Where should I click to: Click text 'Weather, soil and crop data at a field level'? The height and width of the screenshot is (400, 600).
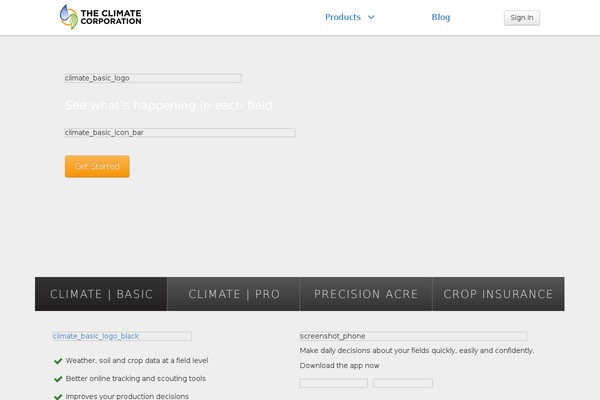pos(137,361)
